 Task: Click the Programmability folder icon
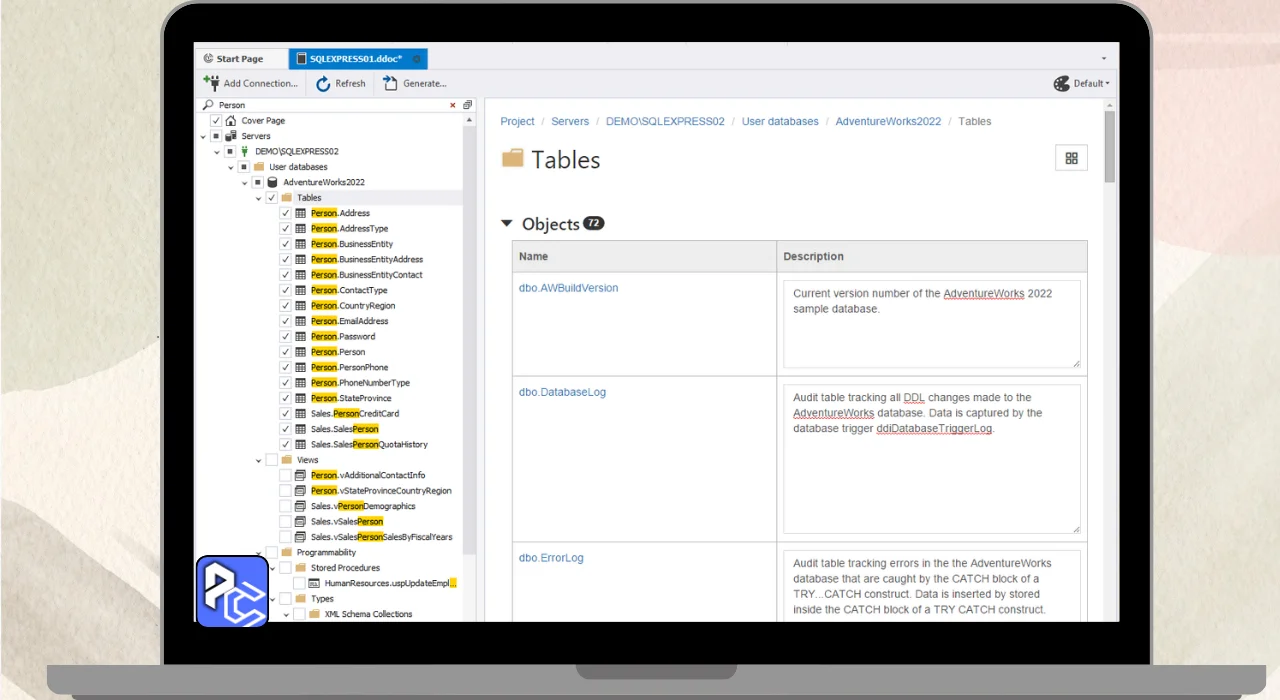pyautogui.click(x=287, y=552)
